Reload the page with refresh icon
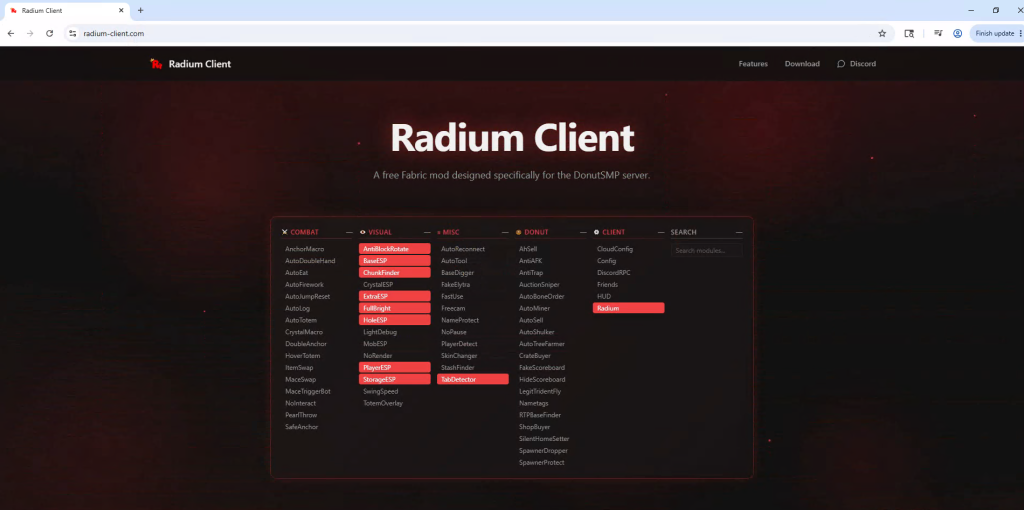Image resolution: width=1024 pixels, height=510 pixels. click(x=50, y=33)
